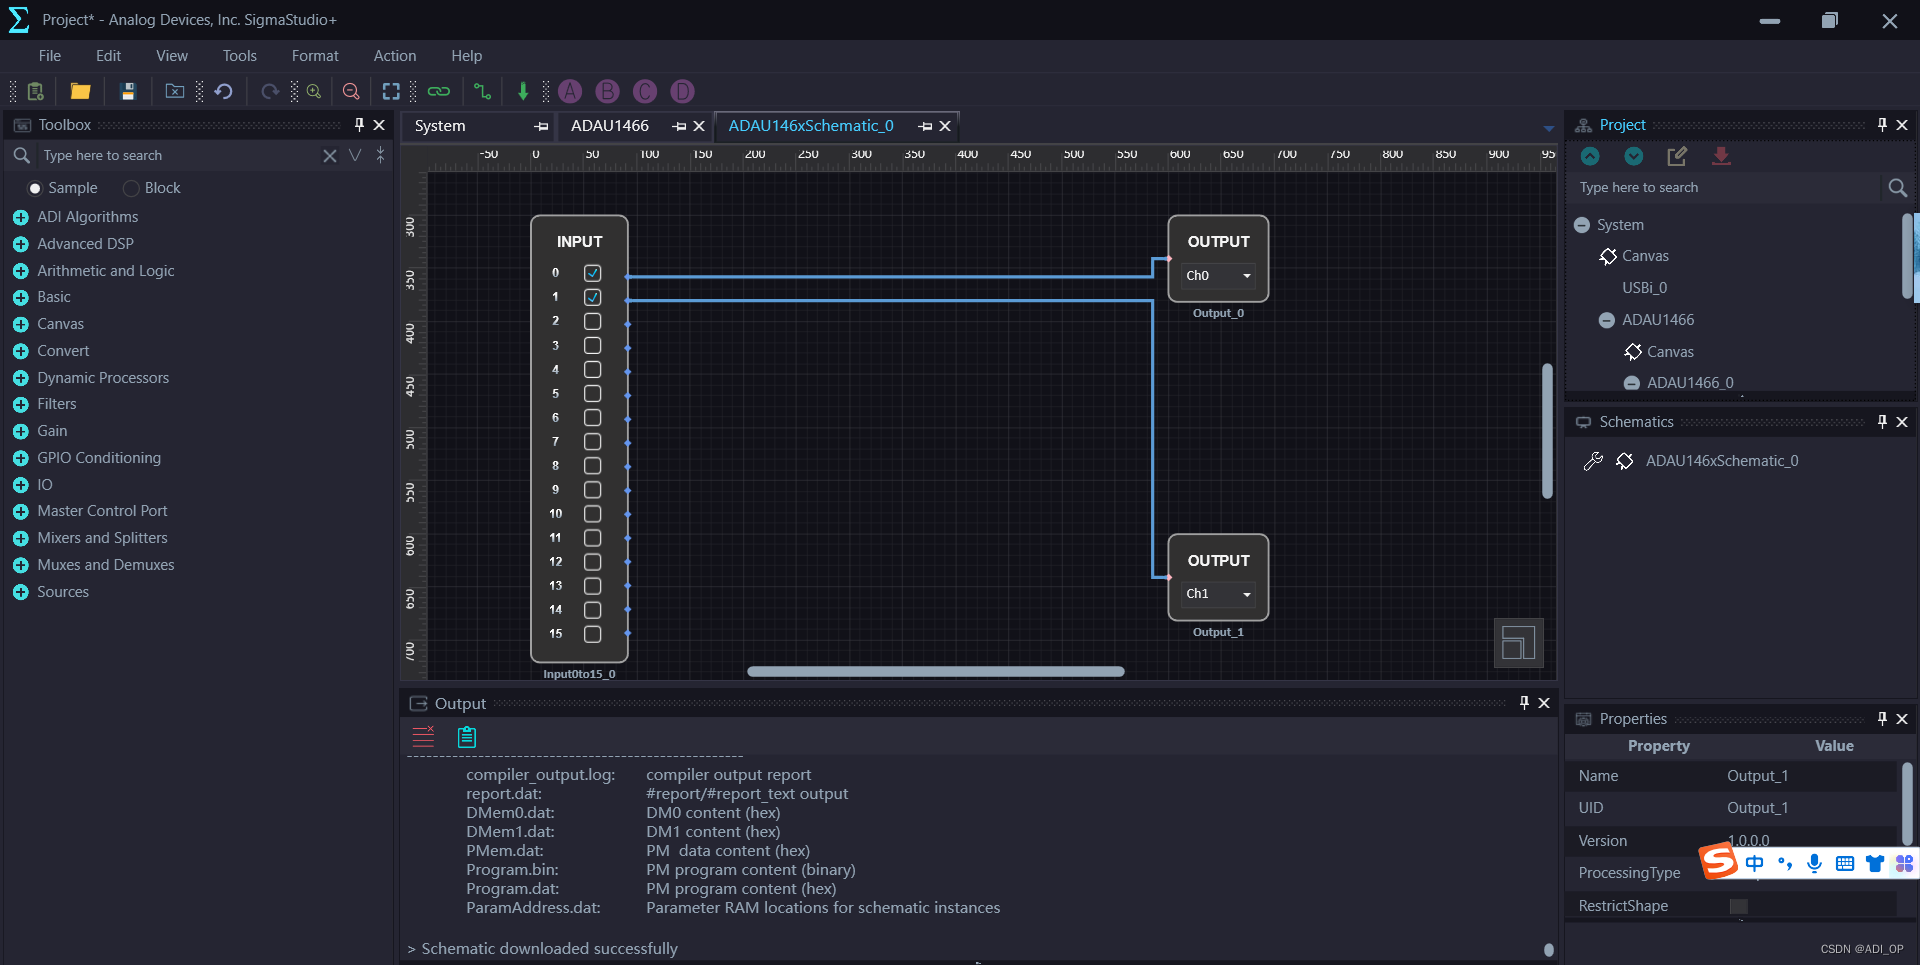The width and height of the screenshot is (1920, 965).
Task: Click the teal down-arrow in Project panel
Action: tap(1634, 156)
